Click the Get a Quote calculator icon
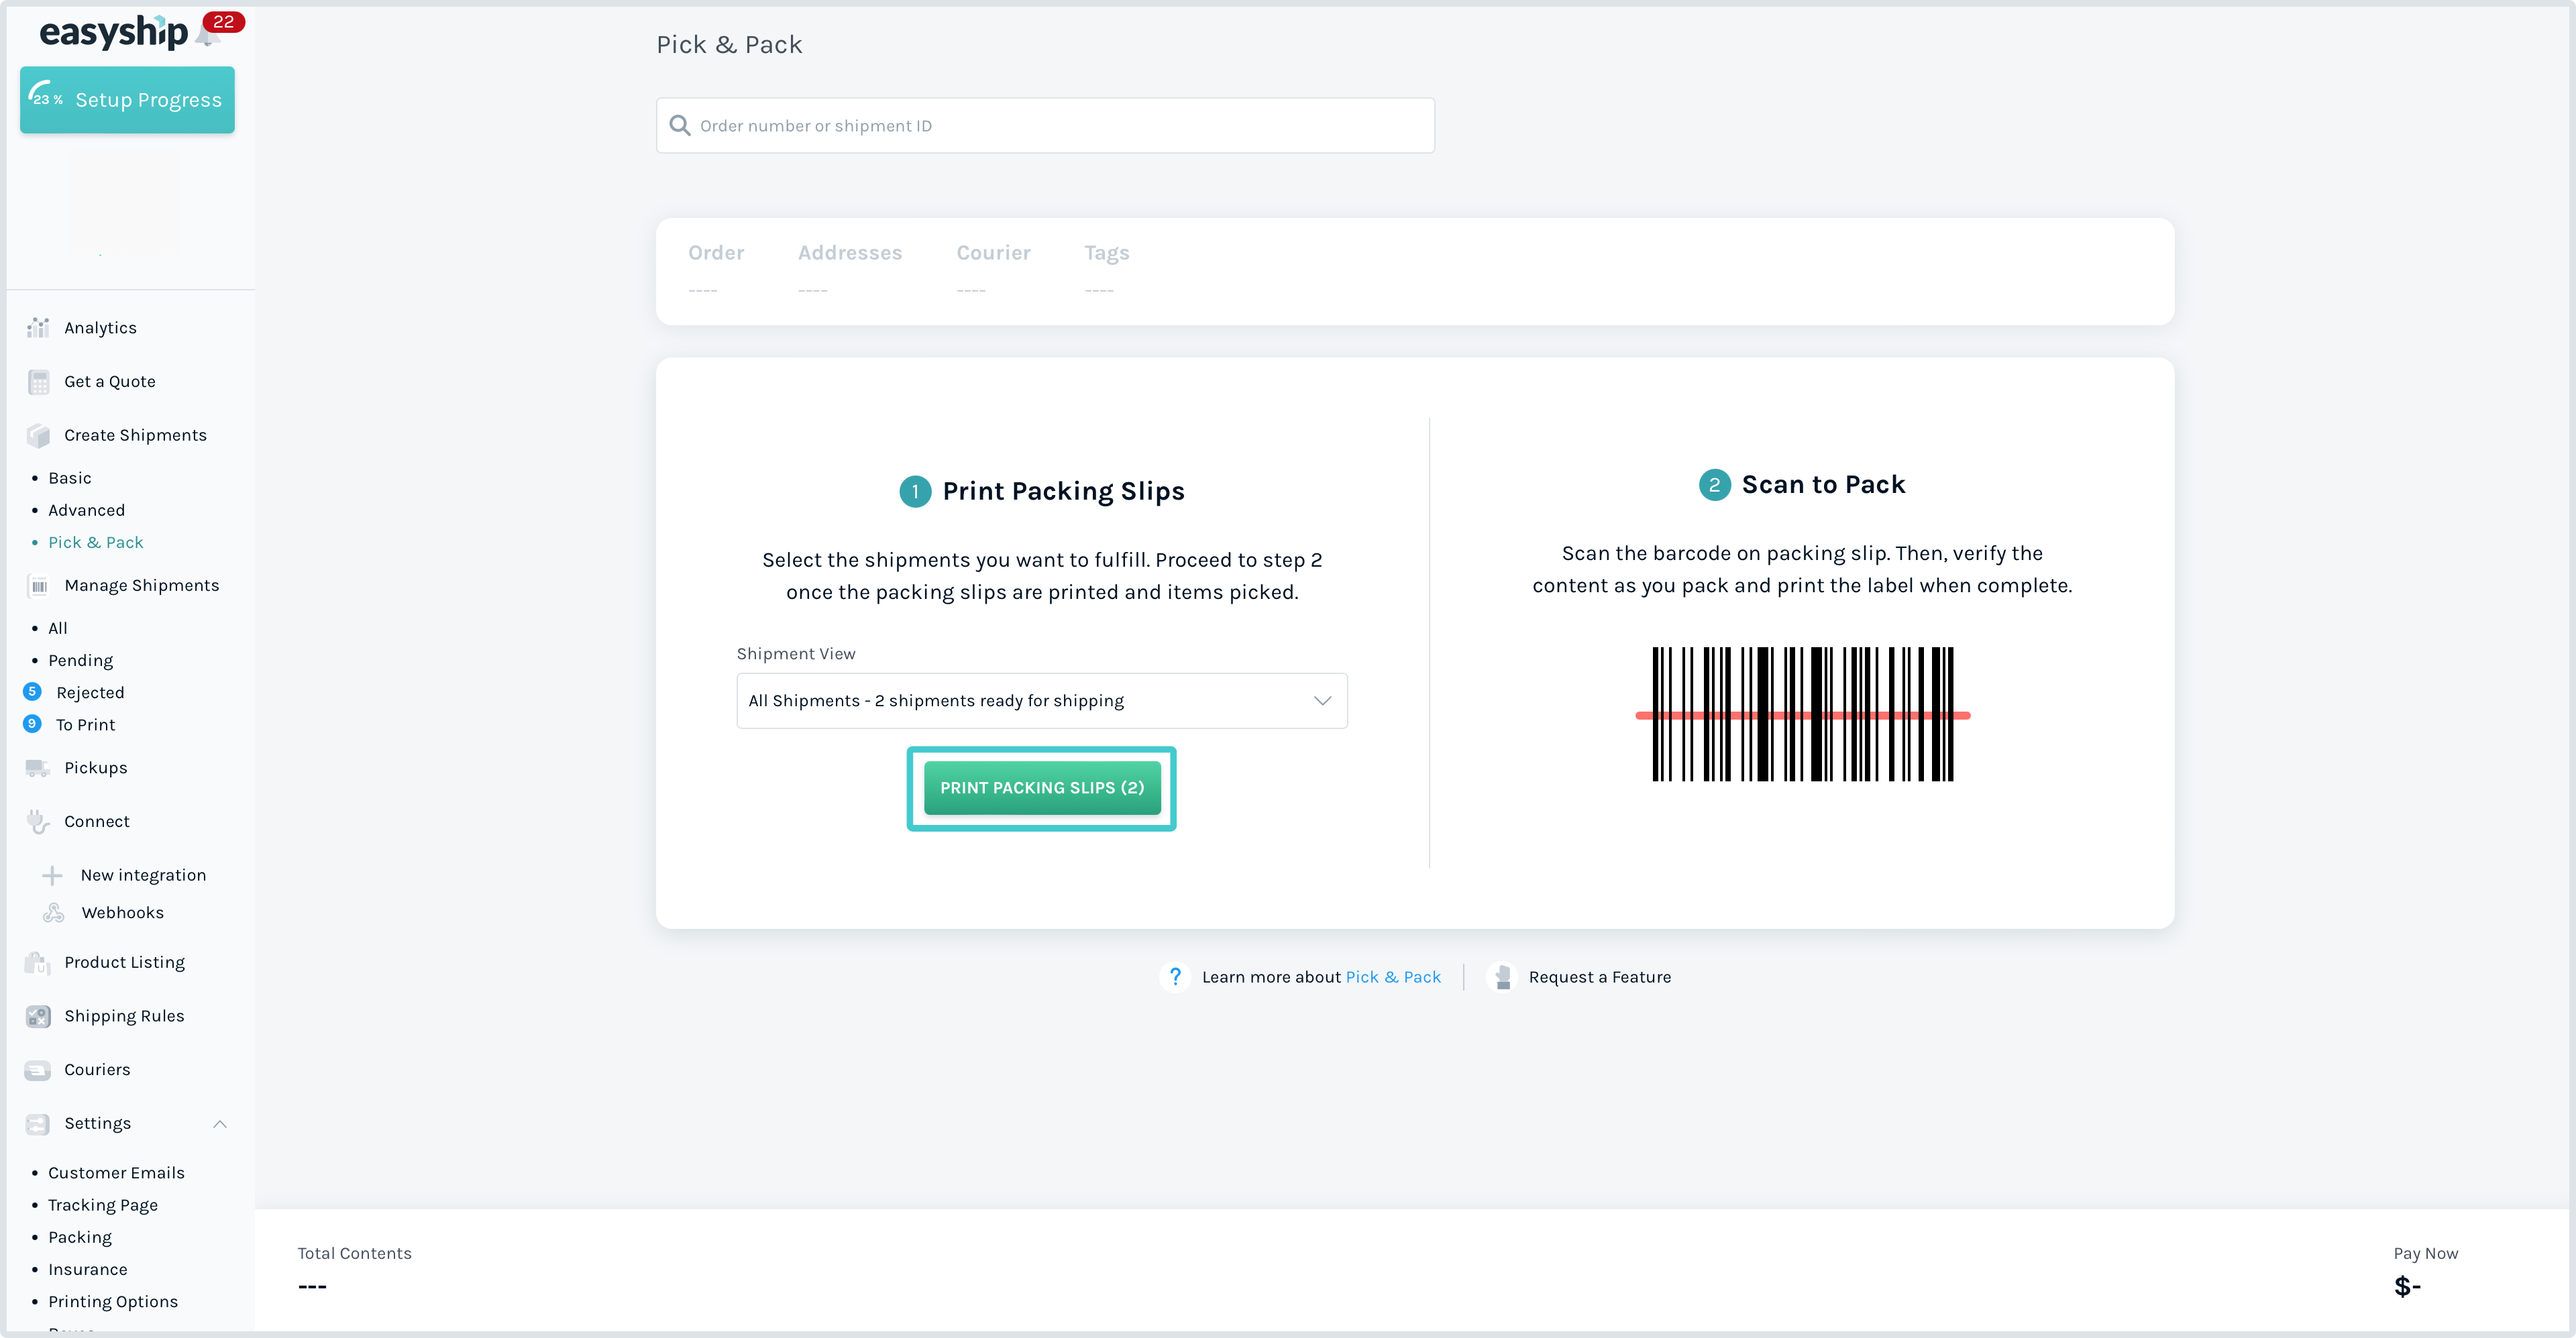The width and height of the screenshot is (2576, 1338). (x=38, y=382)
